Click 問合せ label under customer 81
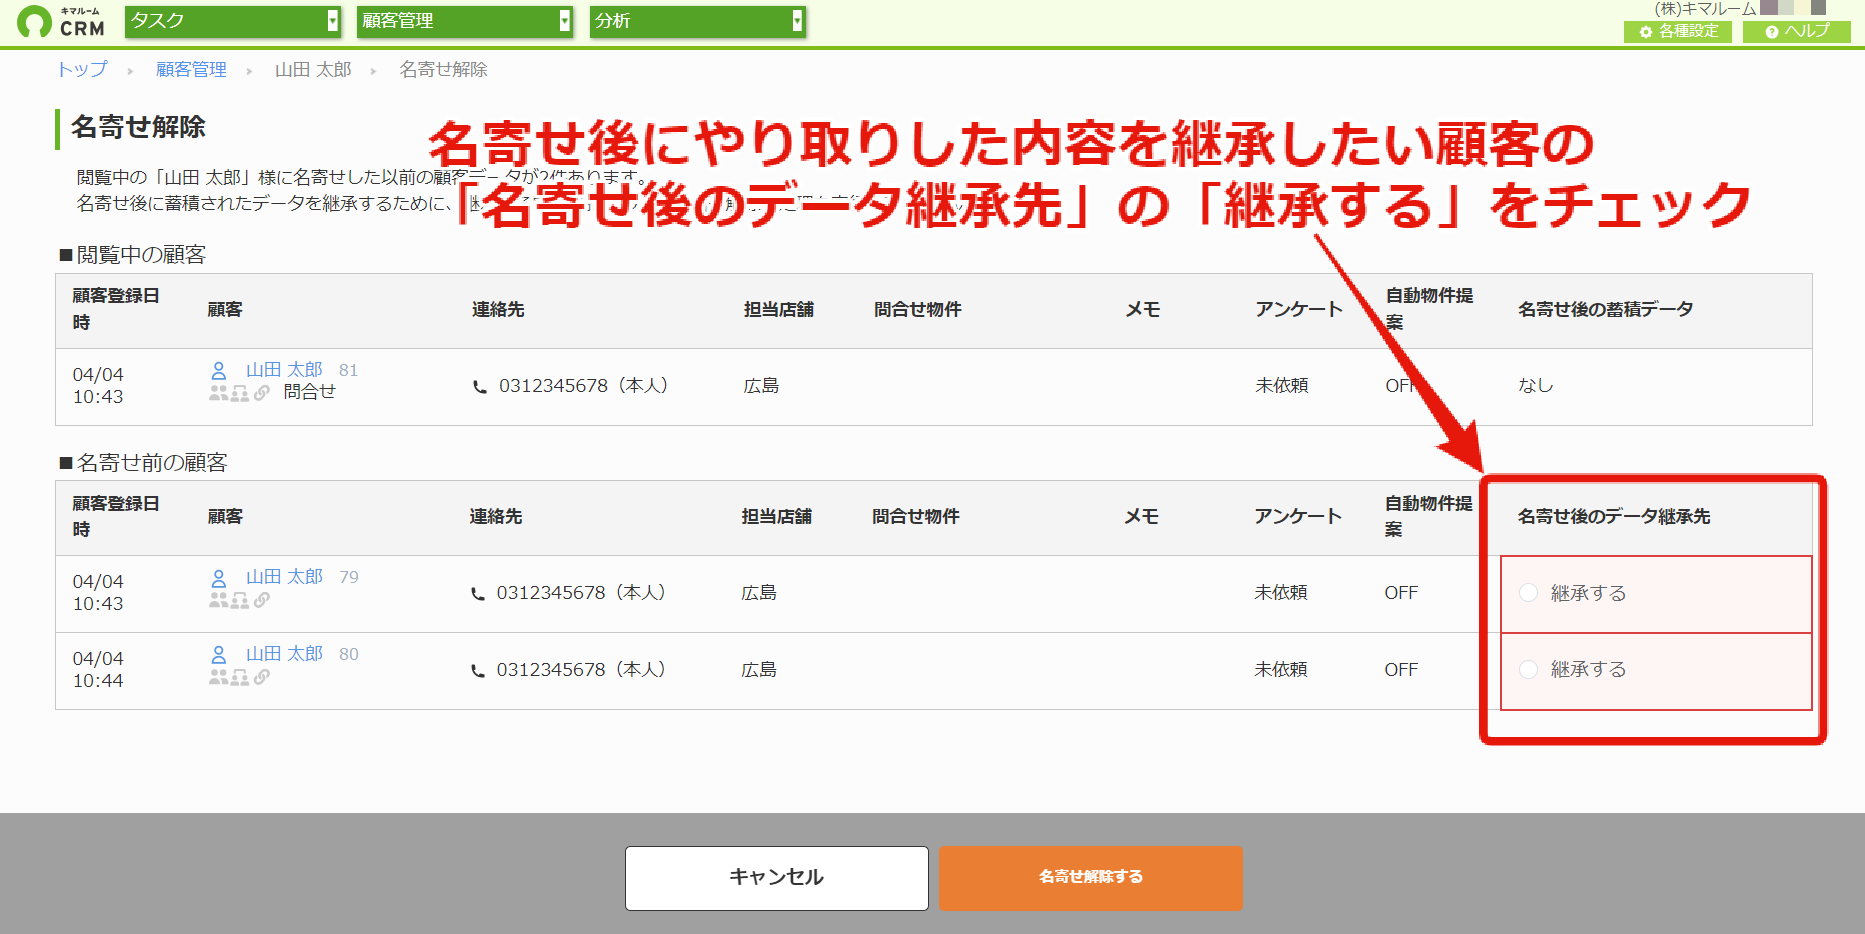This screenshot has height=934, width=1865. 309,392
